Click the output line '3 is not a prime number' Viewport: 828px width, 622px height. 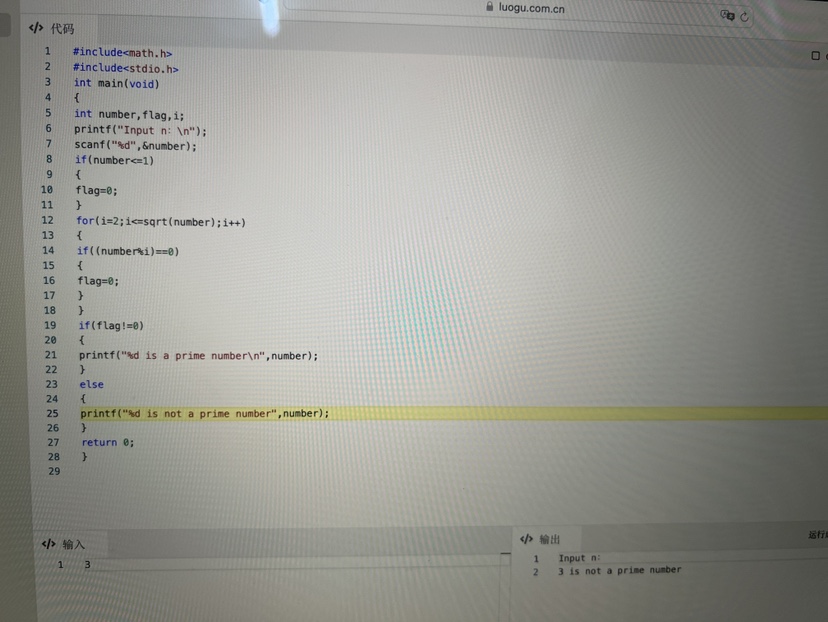tap(619, 570)
